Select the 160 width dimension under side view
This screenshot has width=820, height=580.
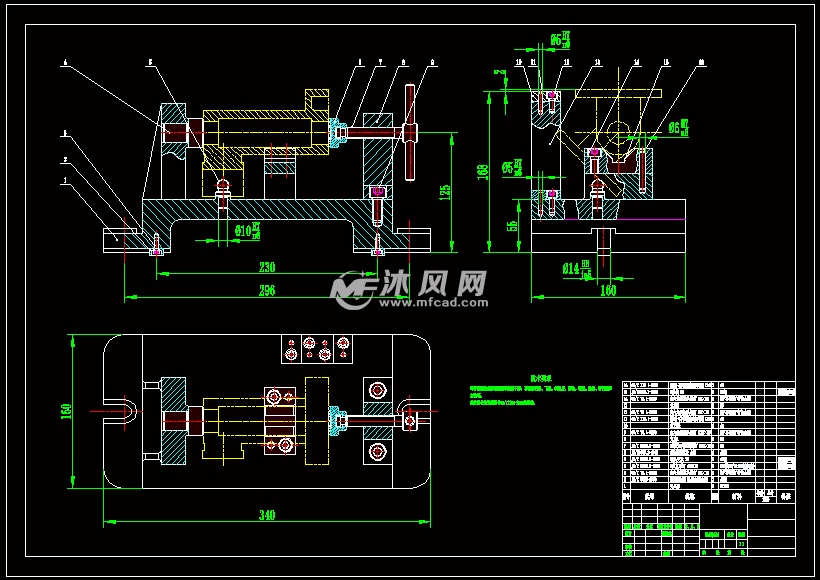point(607,290)
